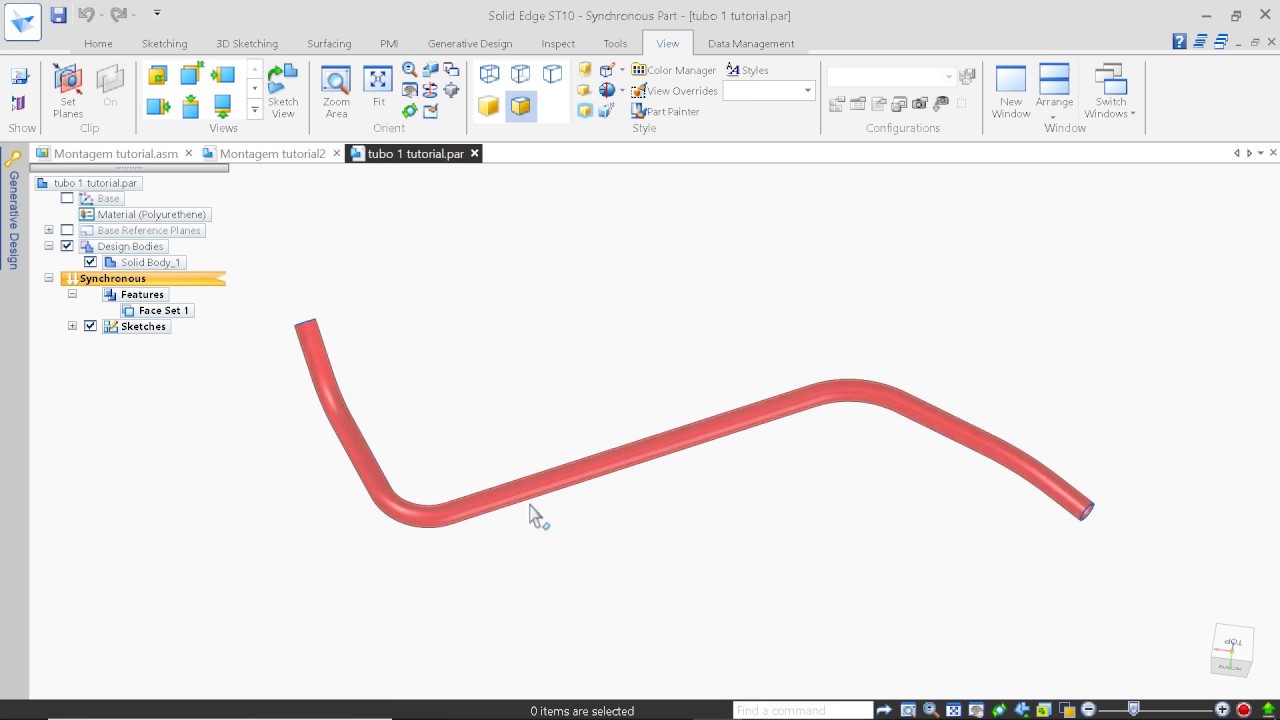The height and width of the screenshot is (720, 1280).
Task: Close the tubo 1 tutorial.par document tab
Action: (x=475, y=154)
